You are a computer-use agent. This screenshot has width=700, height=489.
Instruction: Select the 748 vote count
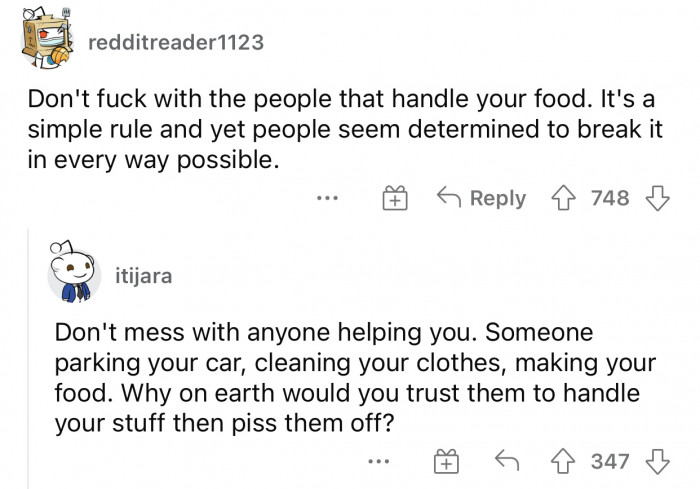(610, 198)
